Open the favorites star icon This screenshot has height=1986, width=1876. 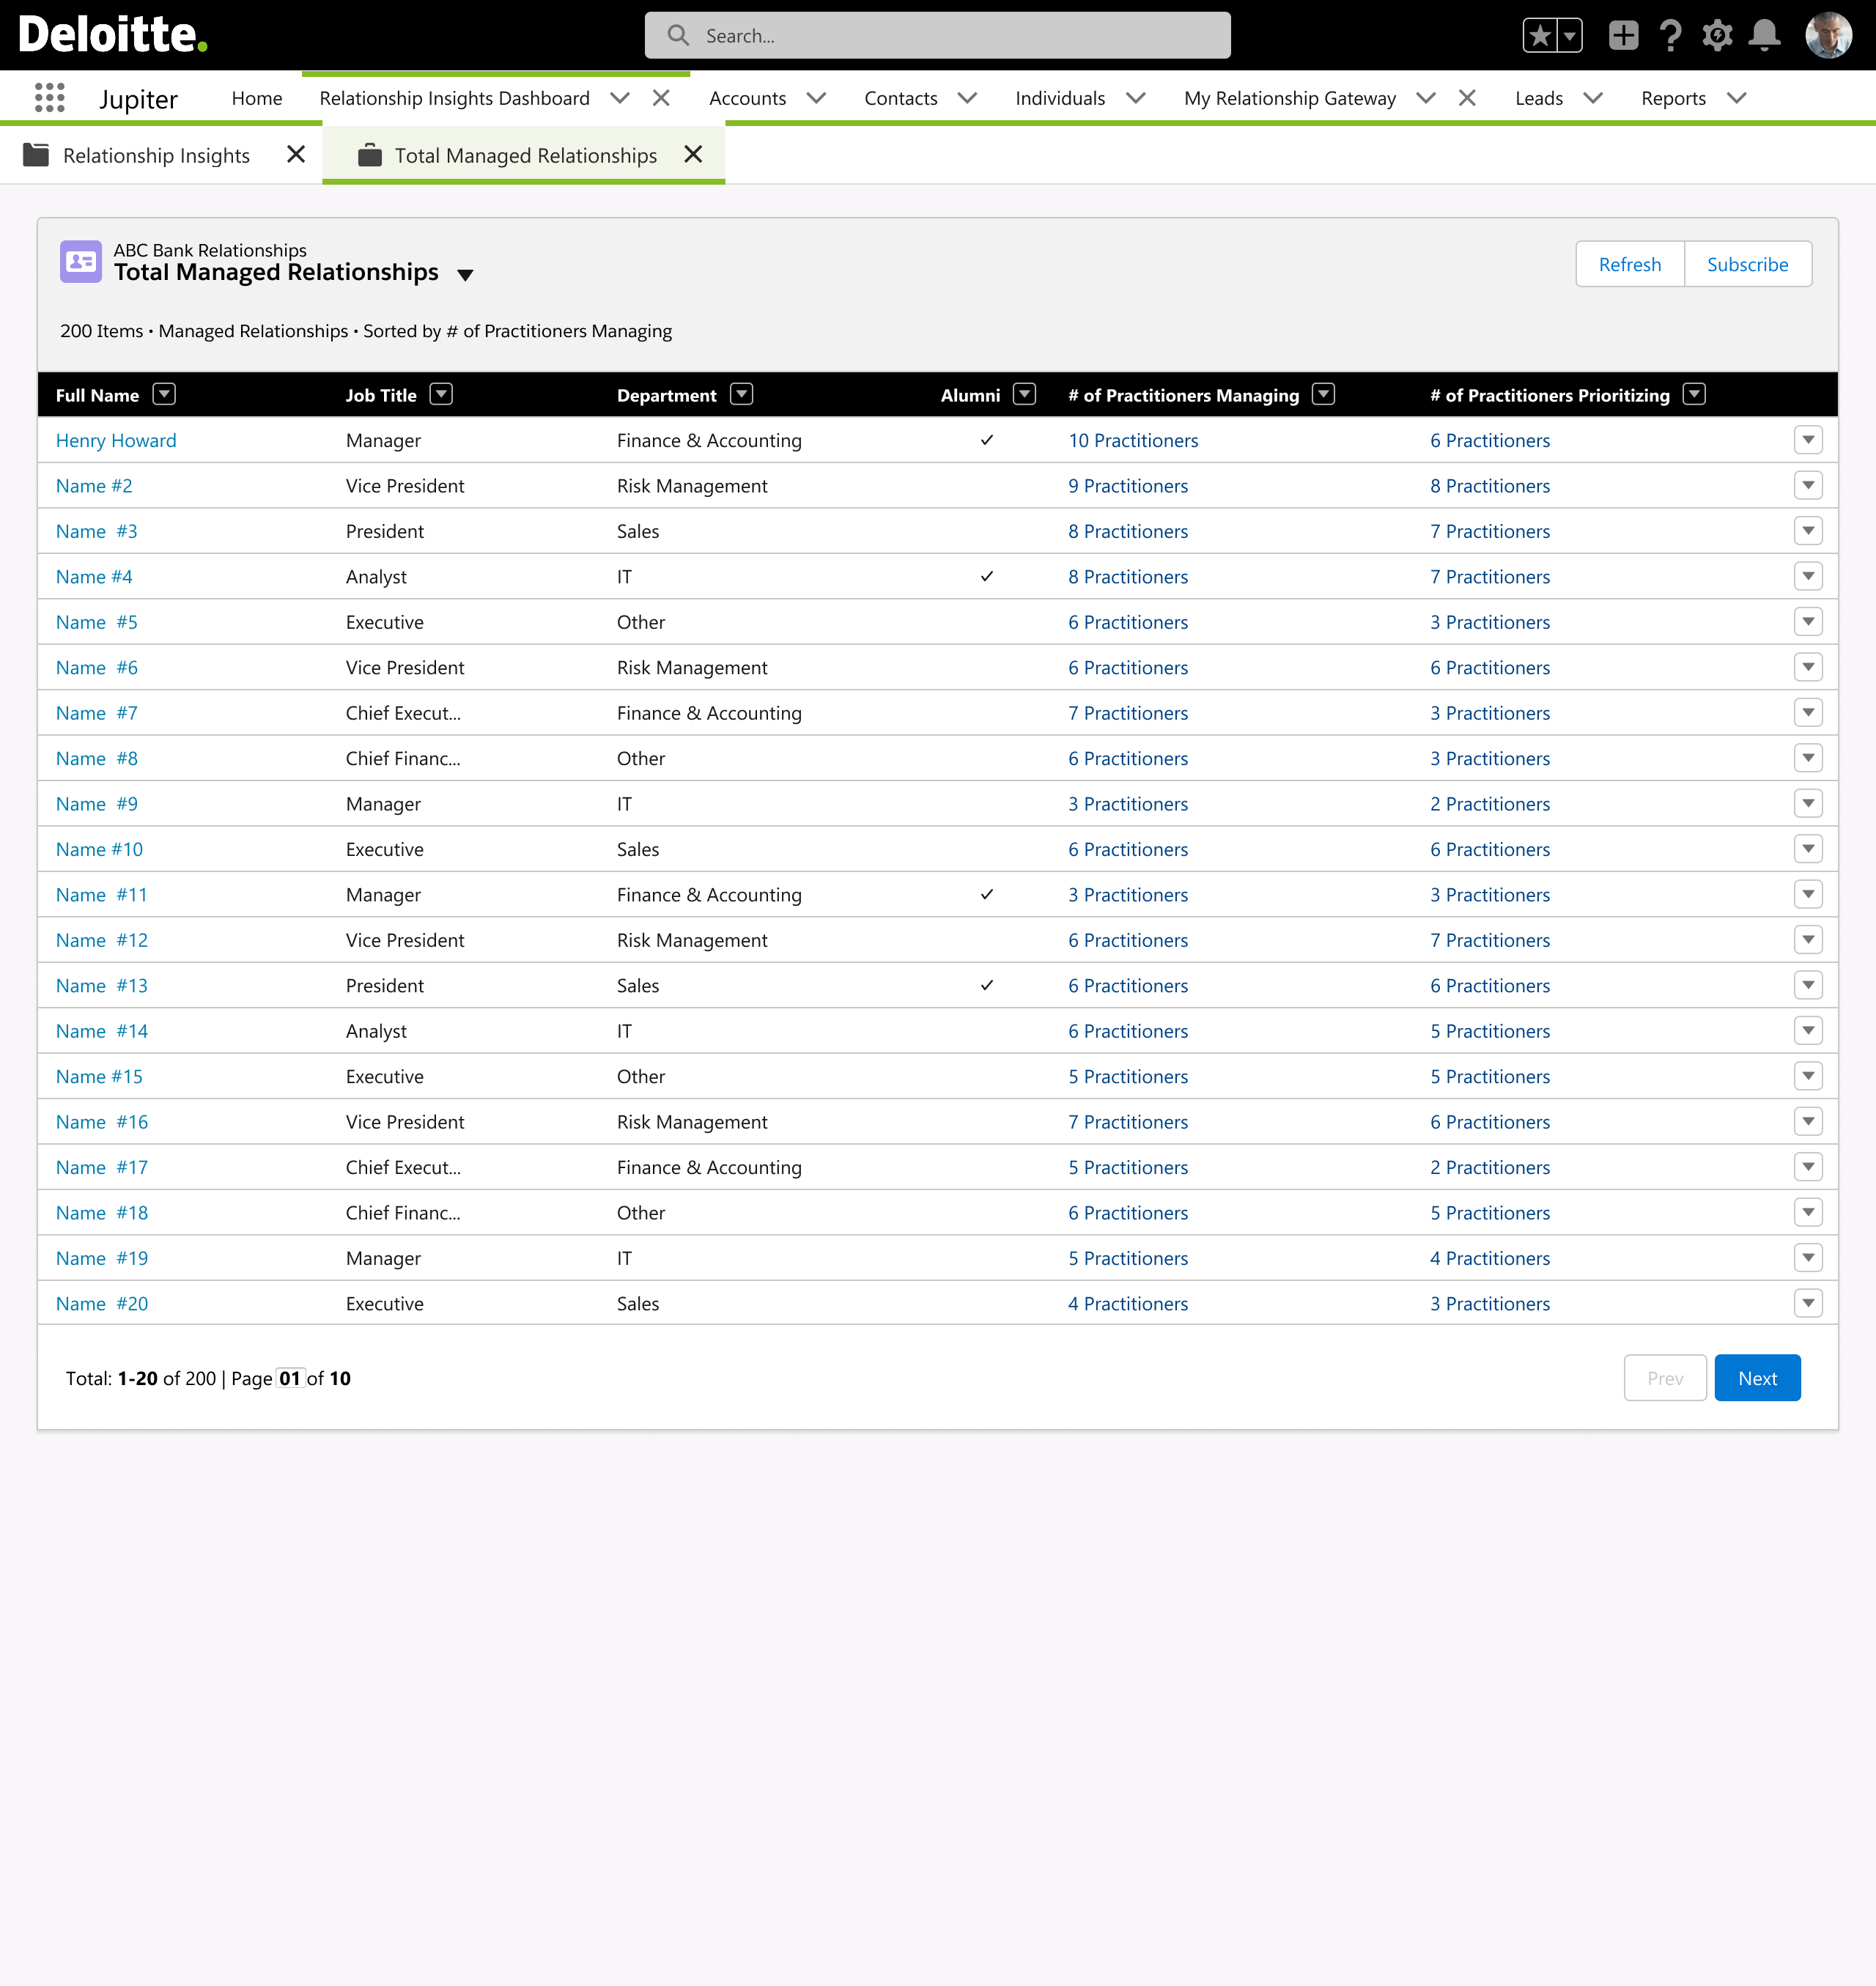pos(1540,36)
